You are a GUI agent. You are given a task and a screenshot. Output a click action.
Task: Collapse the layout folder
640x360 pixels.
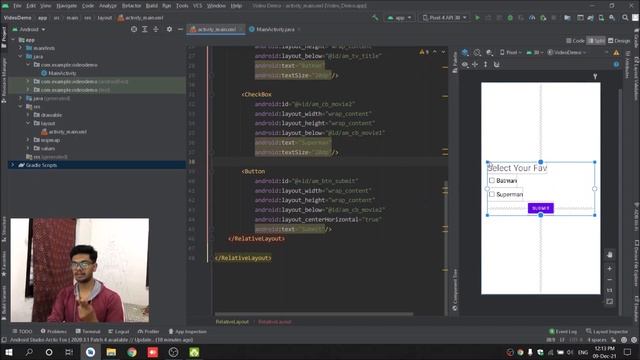28,123
